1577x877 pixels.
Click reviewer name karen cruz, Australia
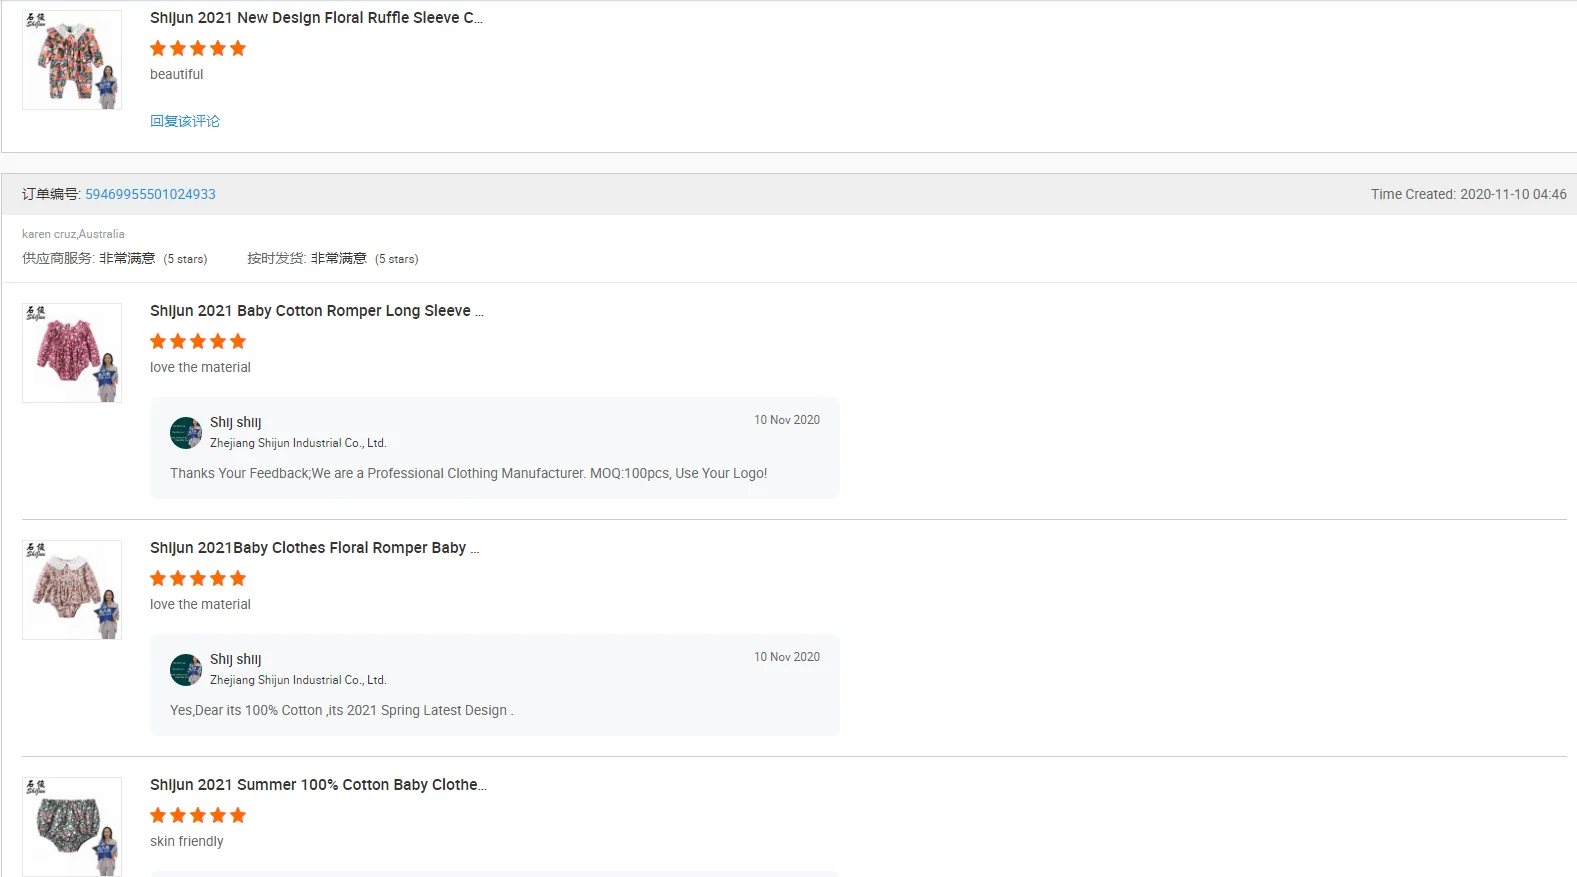tap(73, 234)
